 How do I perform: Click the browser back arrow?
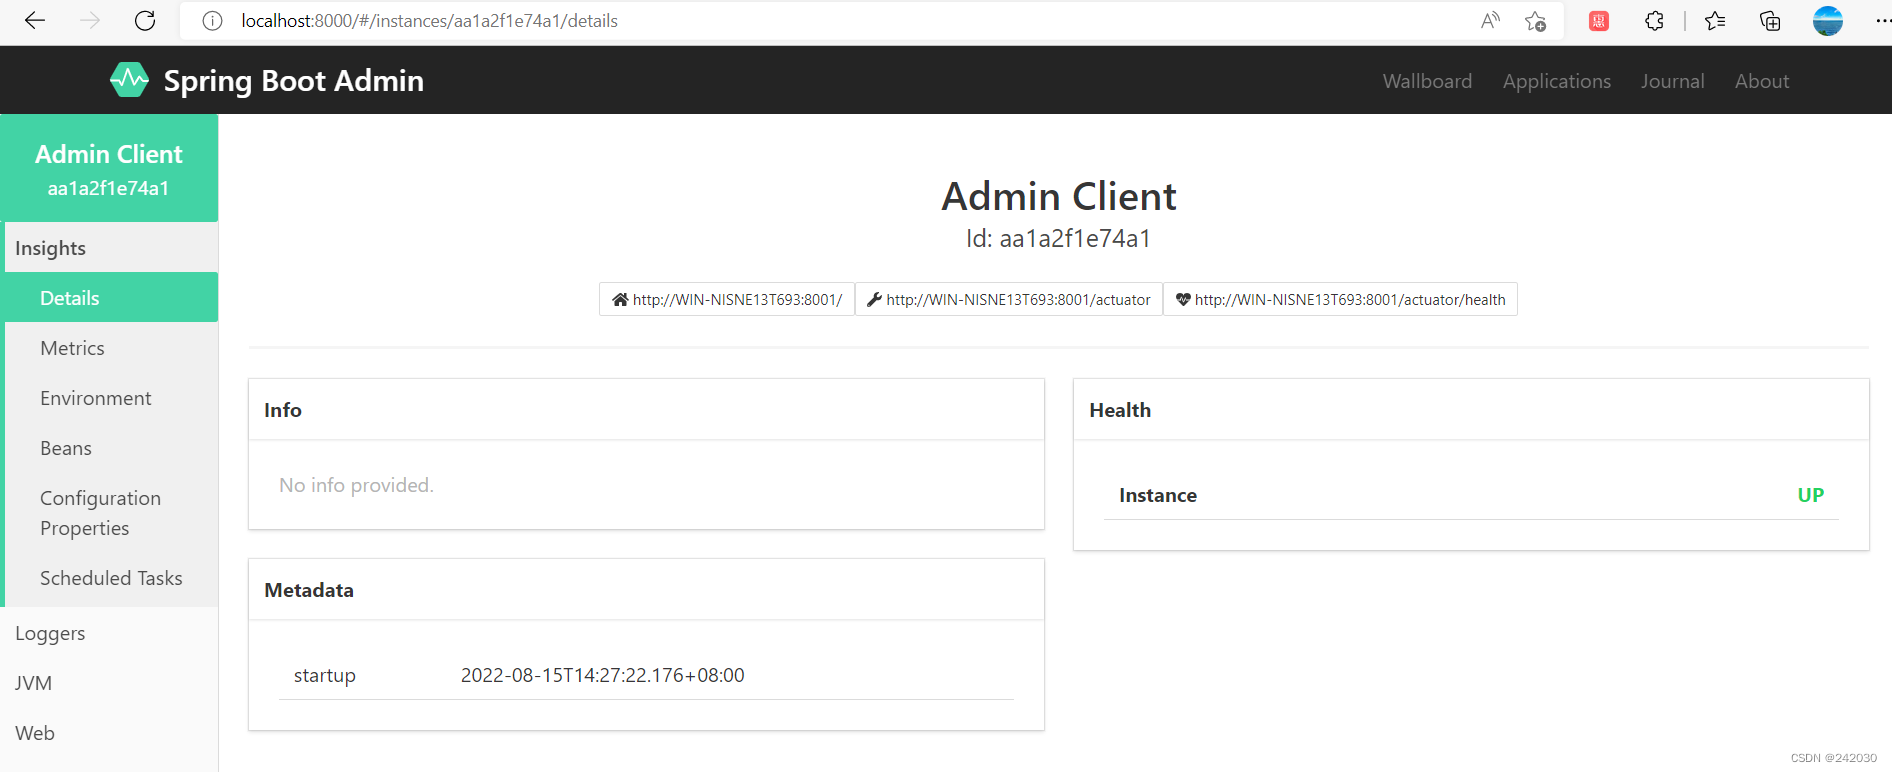(35, 21)
